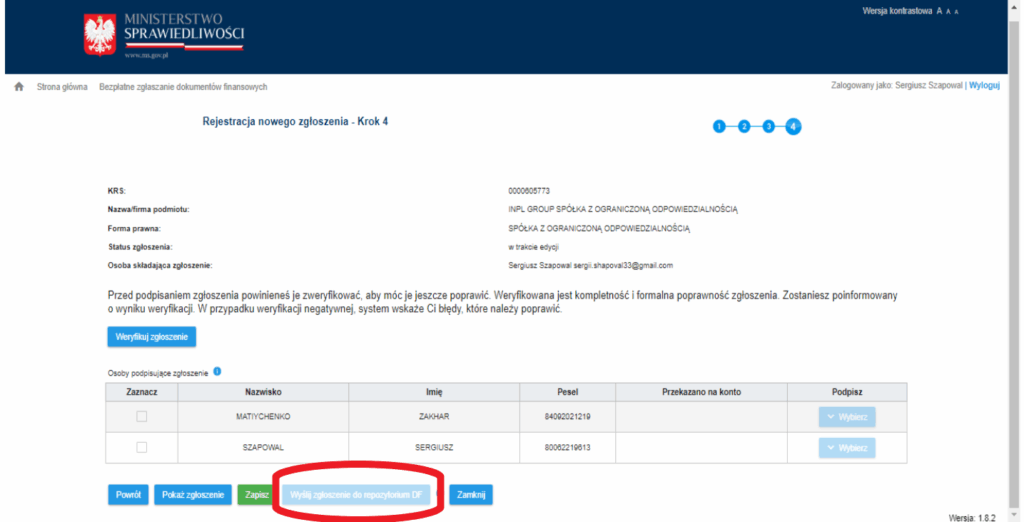This screenshot has width=1024, height=522.
Task: Open the Strona główna breadcrumb item
Action: click(x=62, y=87)
